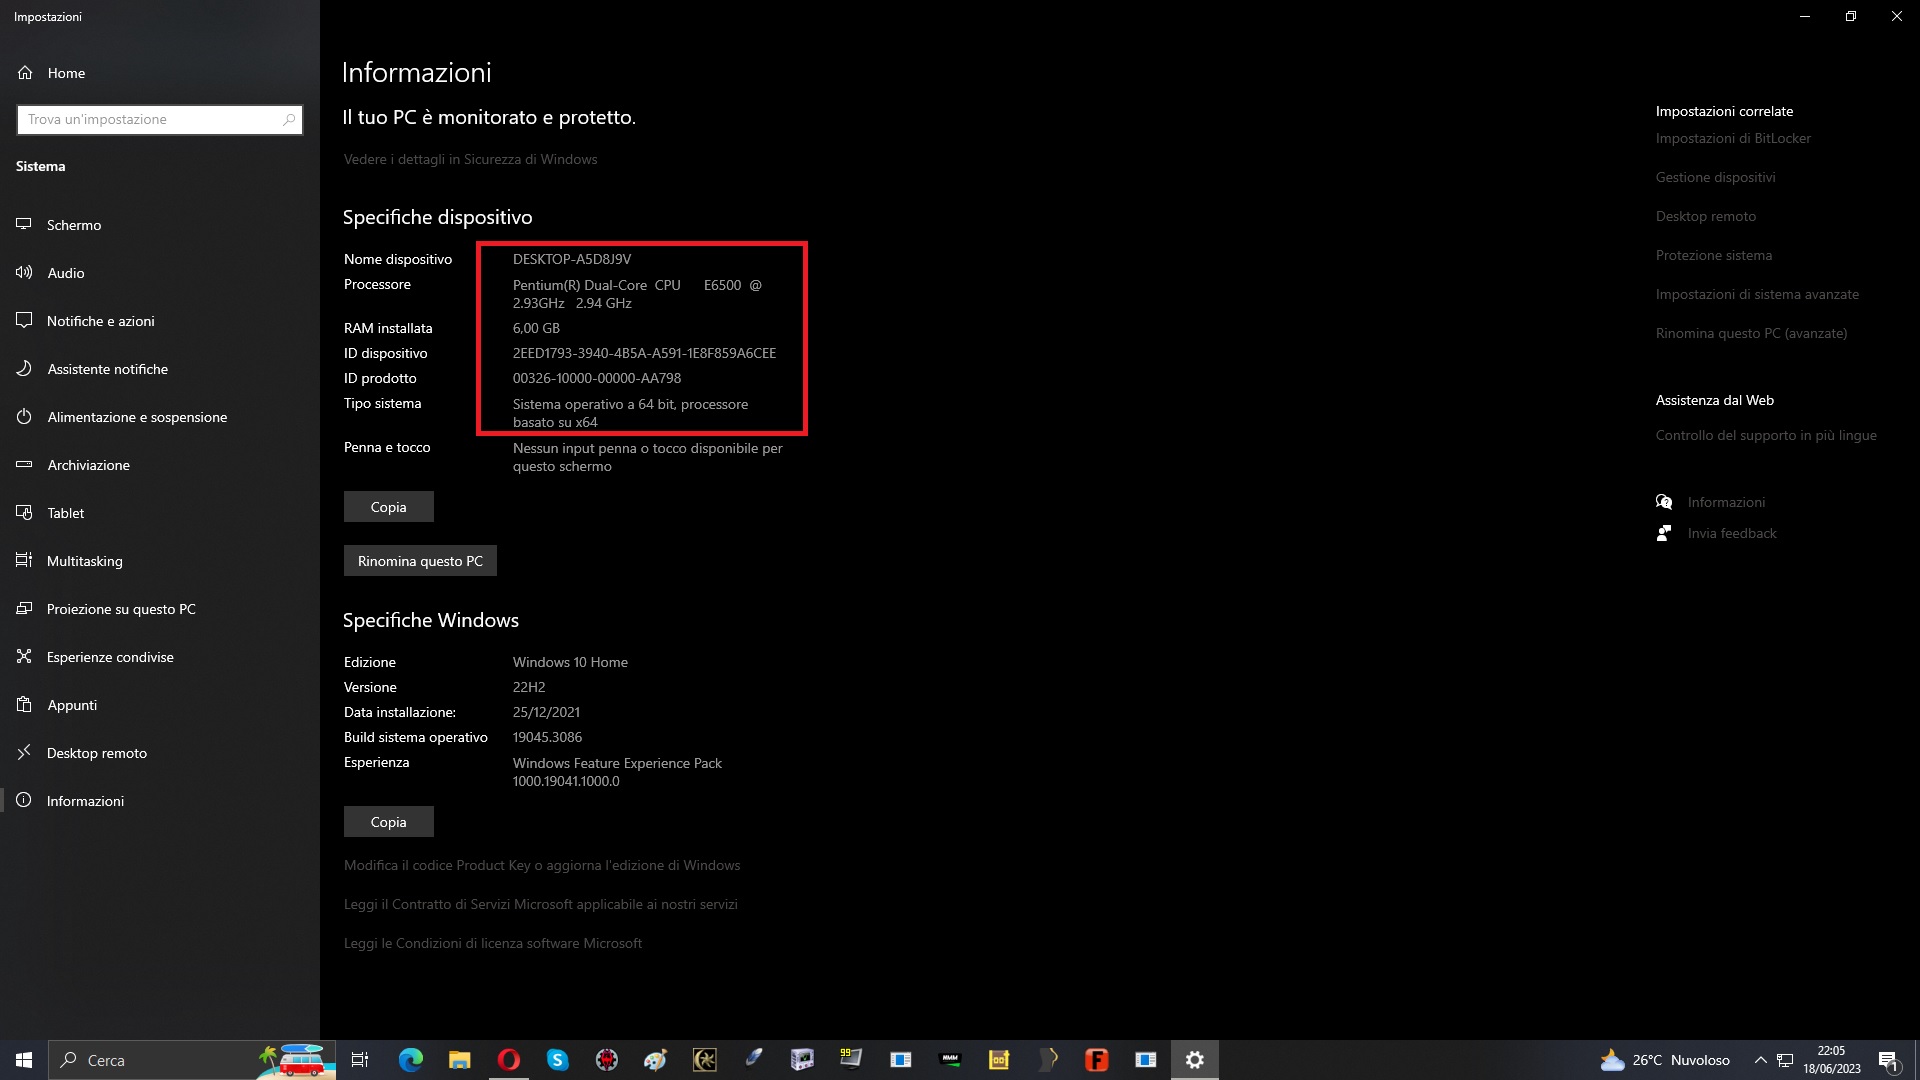This screenshot has height=1080, width=1920.
Task: Open Contratto di Servizi Microsoft link
Action: point(541,904)
